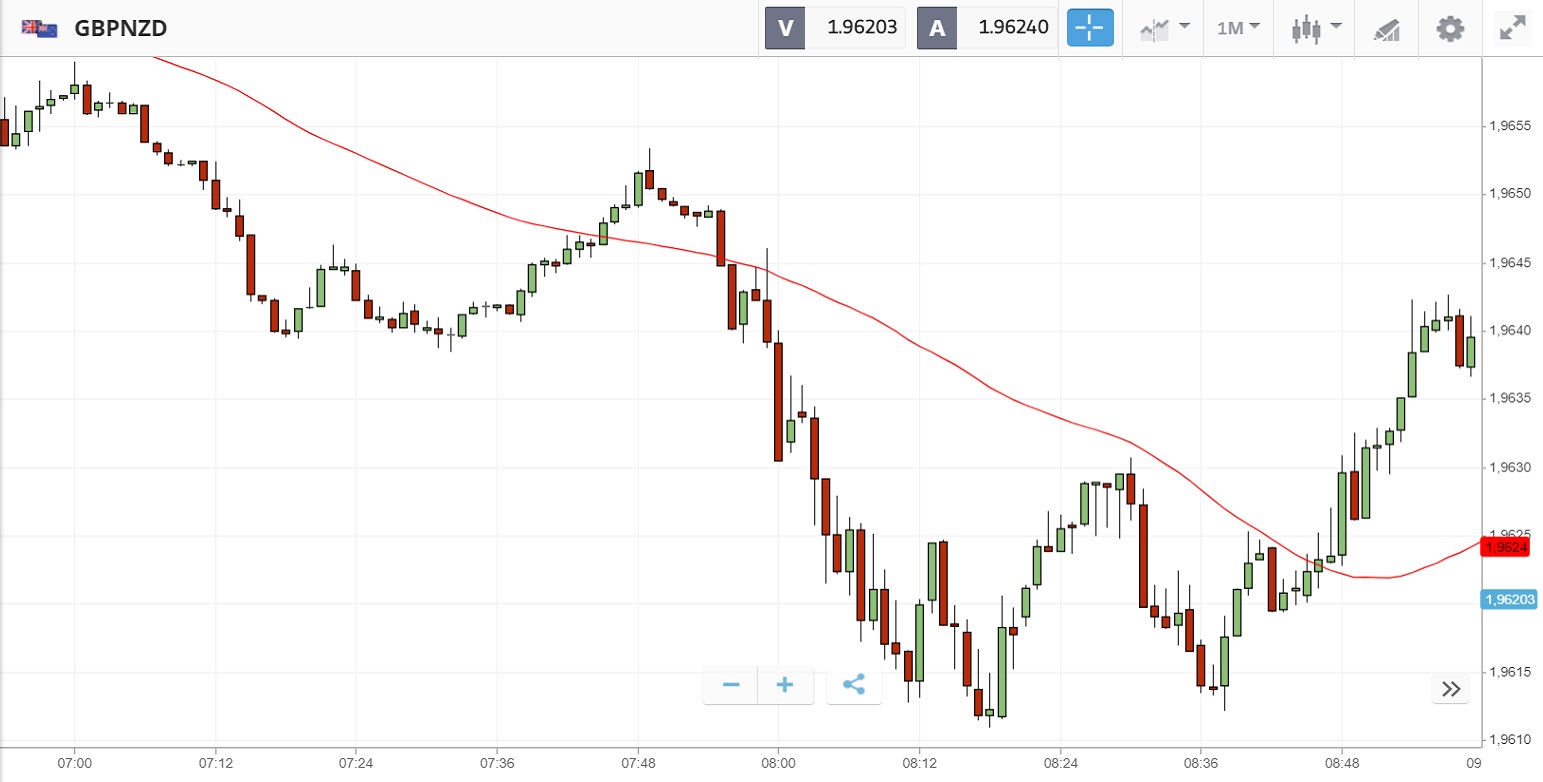
Task: Click the GBPNZD instrument name
Action: (x=120, y=28)
